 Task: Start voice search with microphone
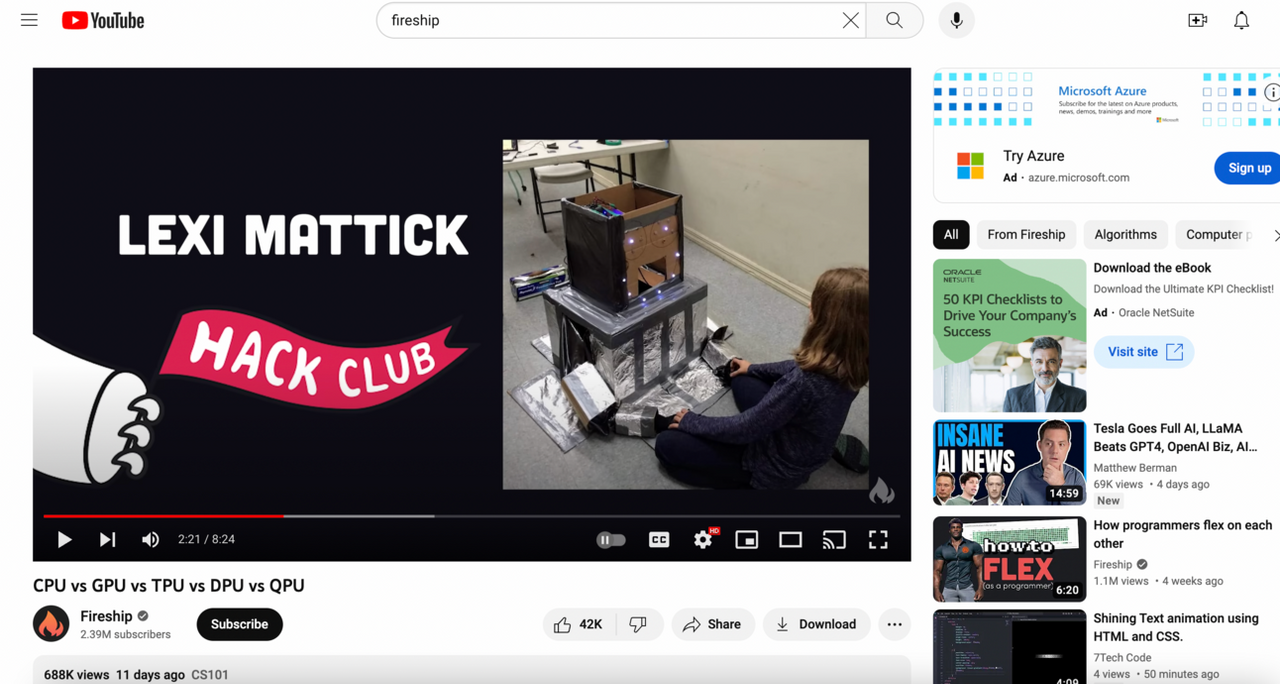coord(956,20)
